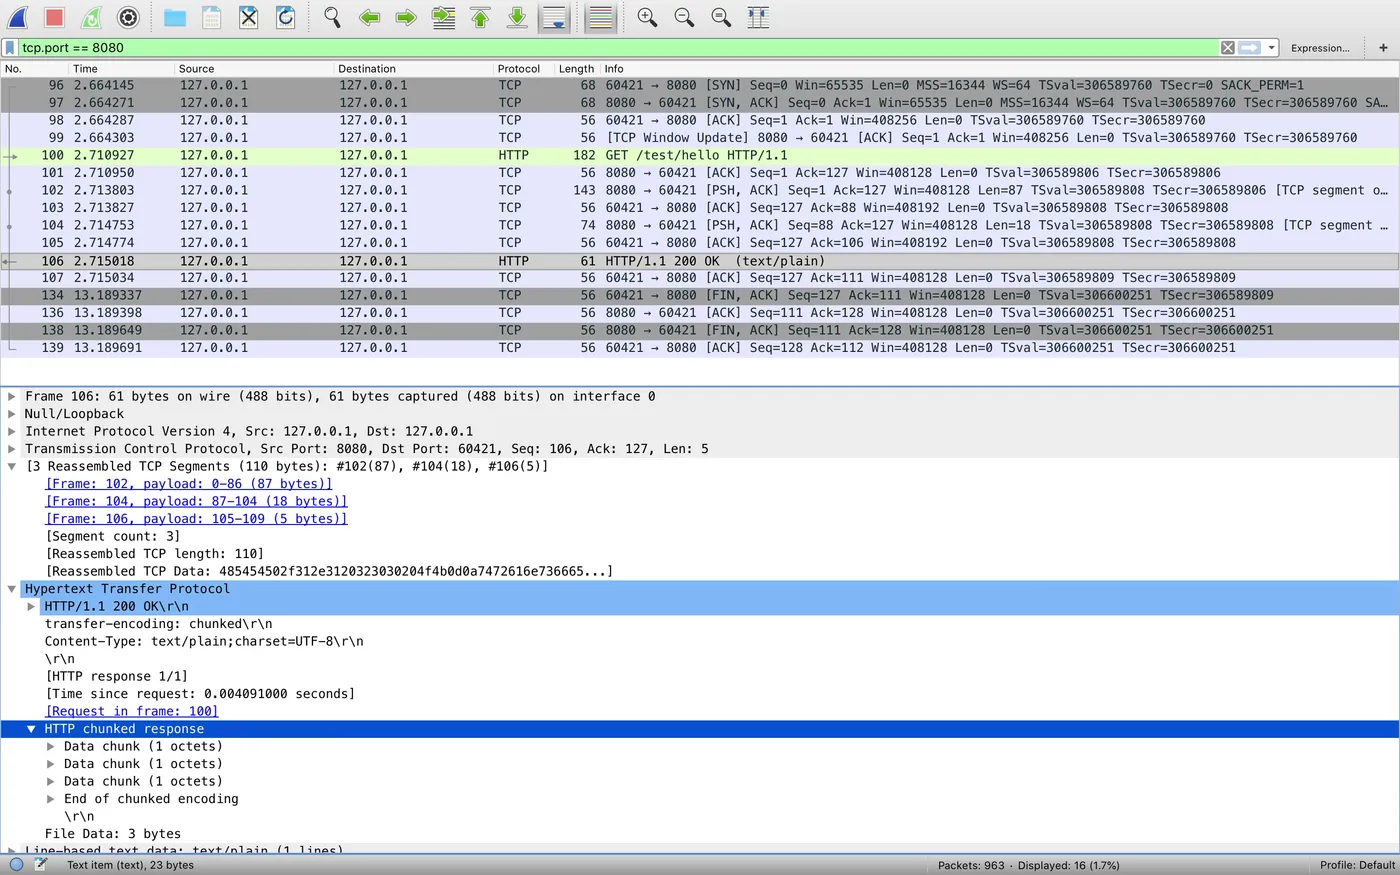Reload the capture file
The image size is (1400, 875).
(285, 17)
